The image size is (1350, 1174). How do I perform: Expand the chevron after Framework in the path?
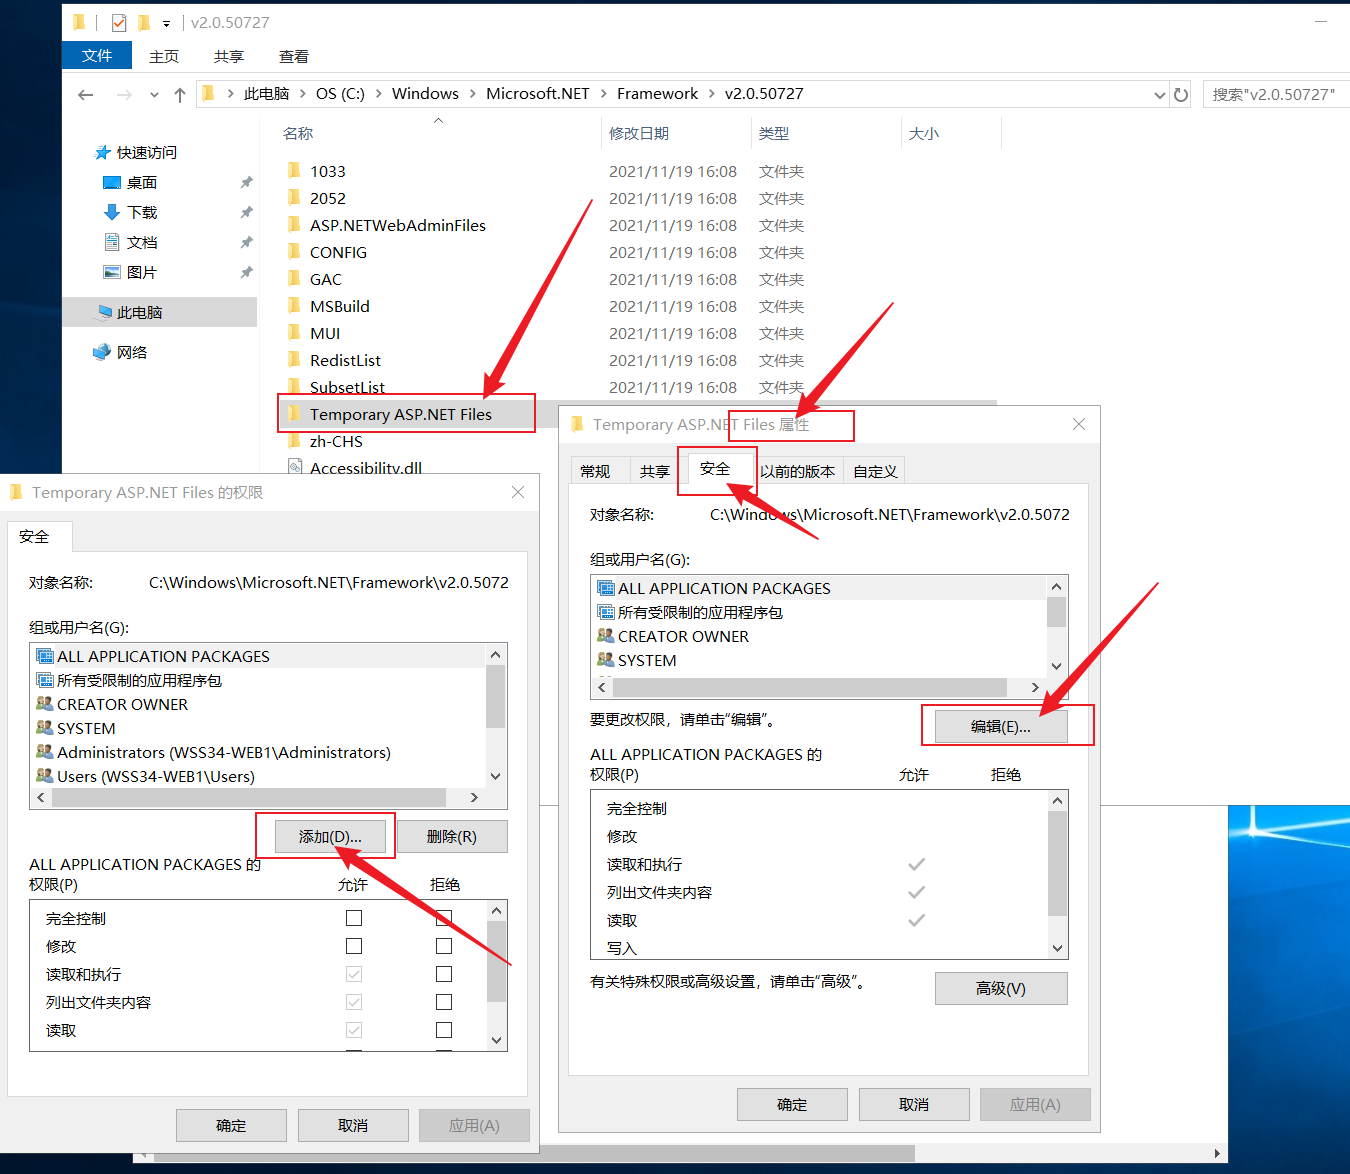tap(712, 94)
